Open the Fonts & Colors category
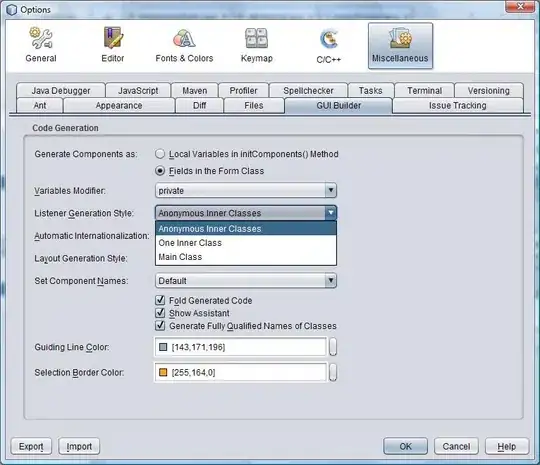 (184, 45)
